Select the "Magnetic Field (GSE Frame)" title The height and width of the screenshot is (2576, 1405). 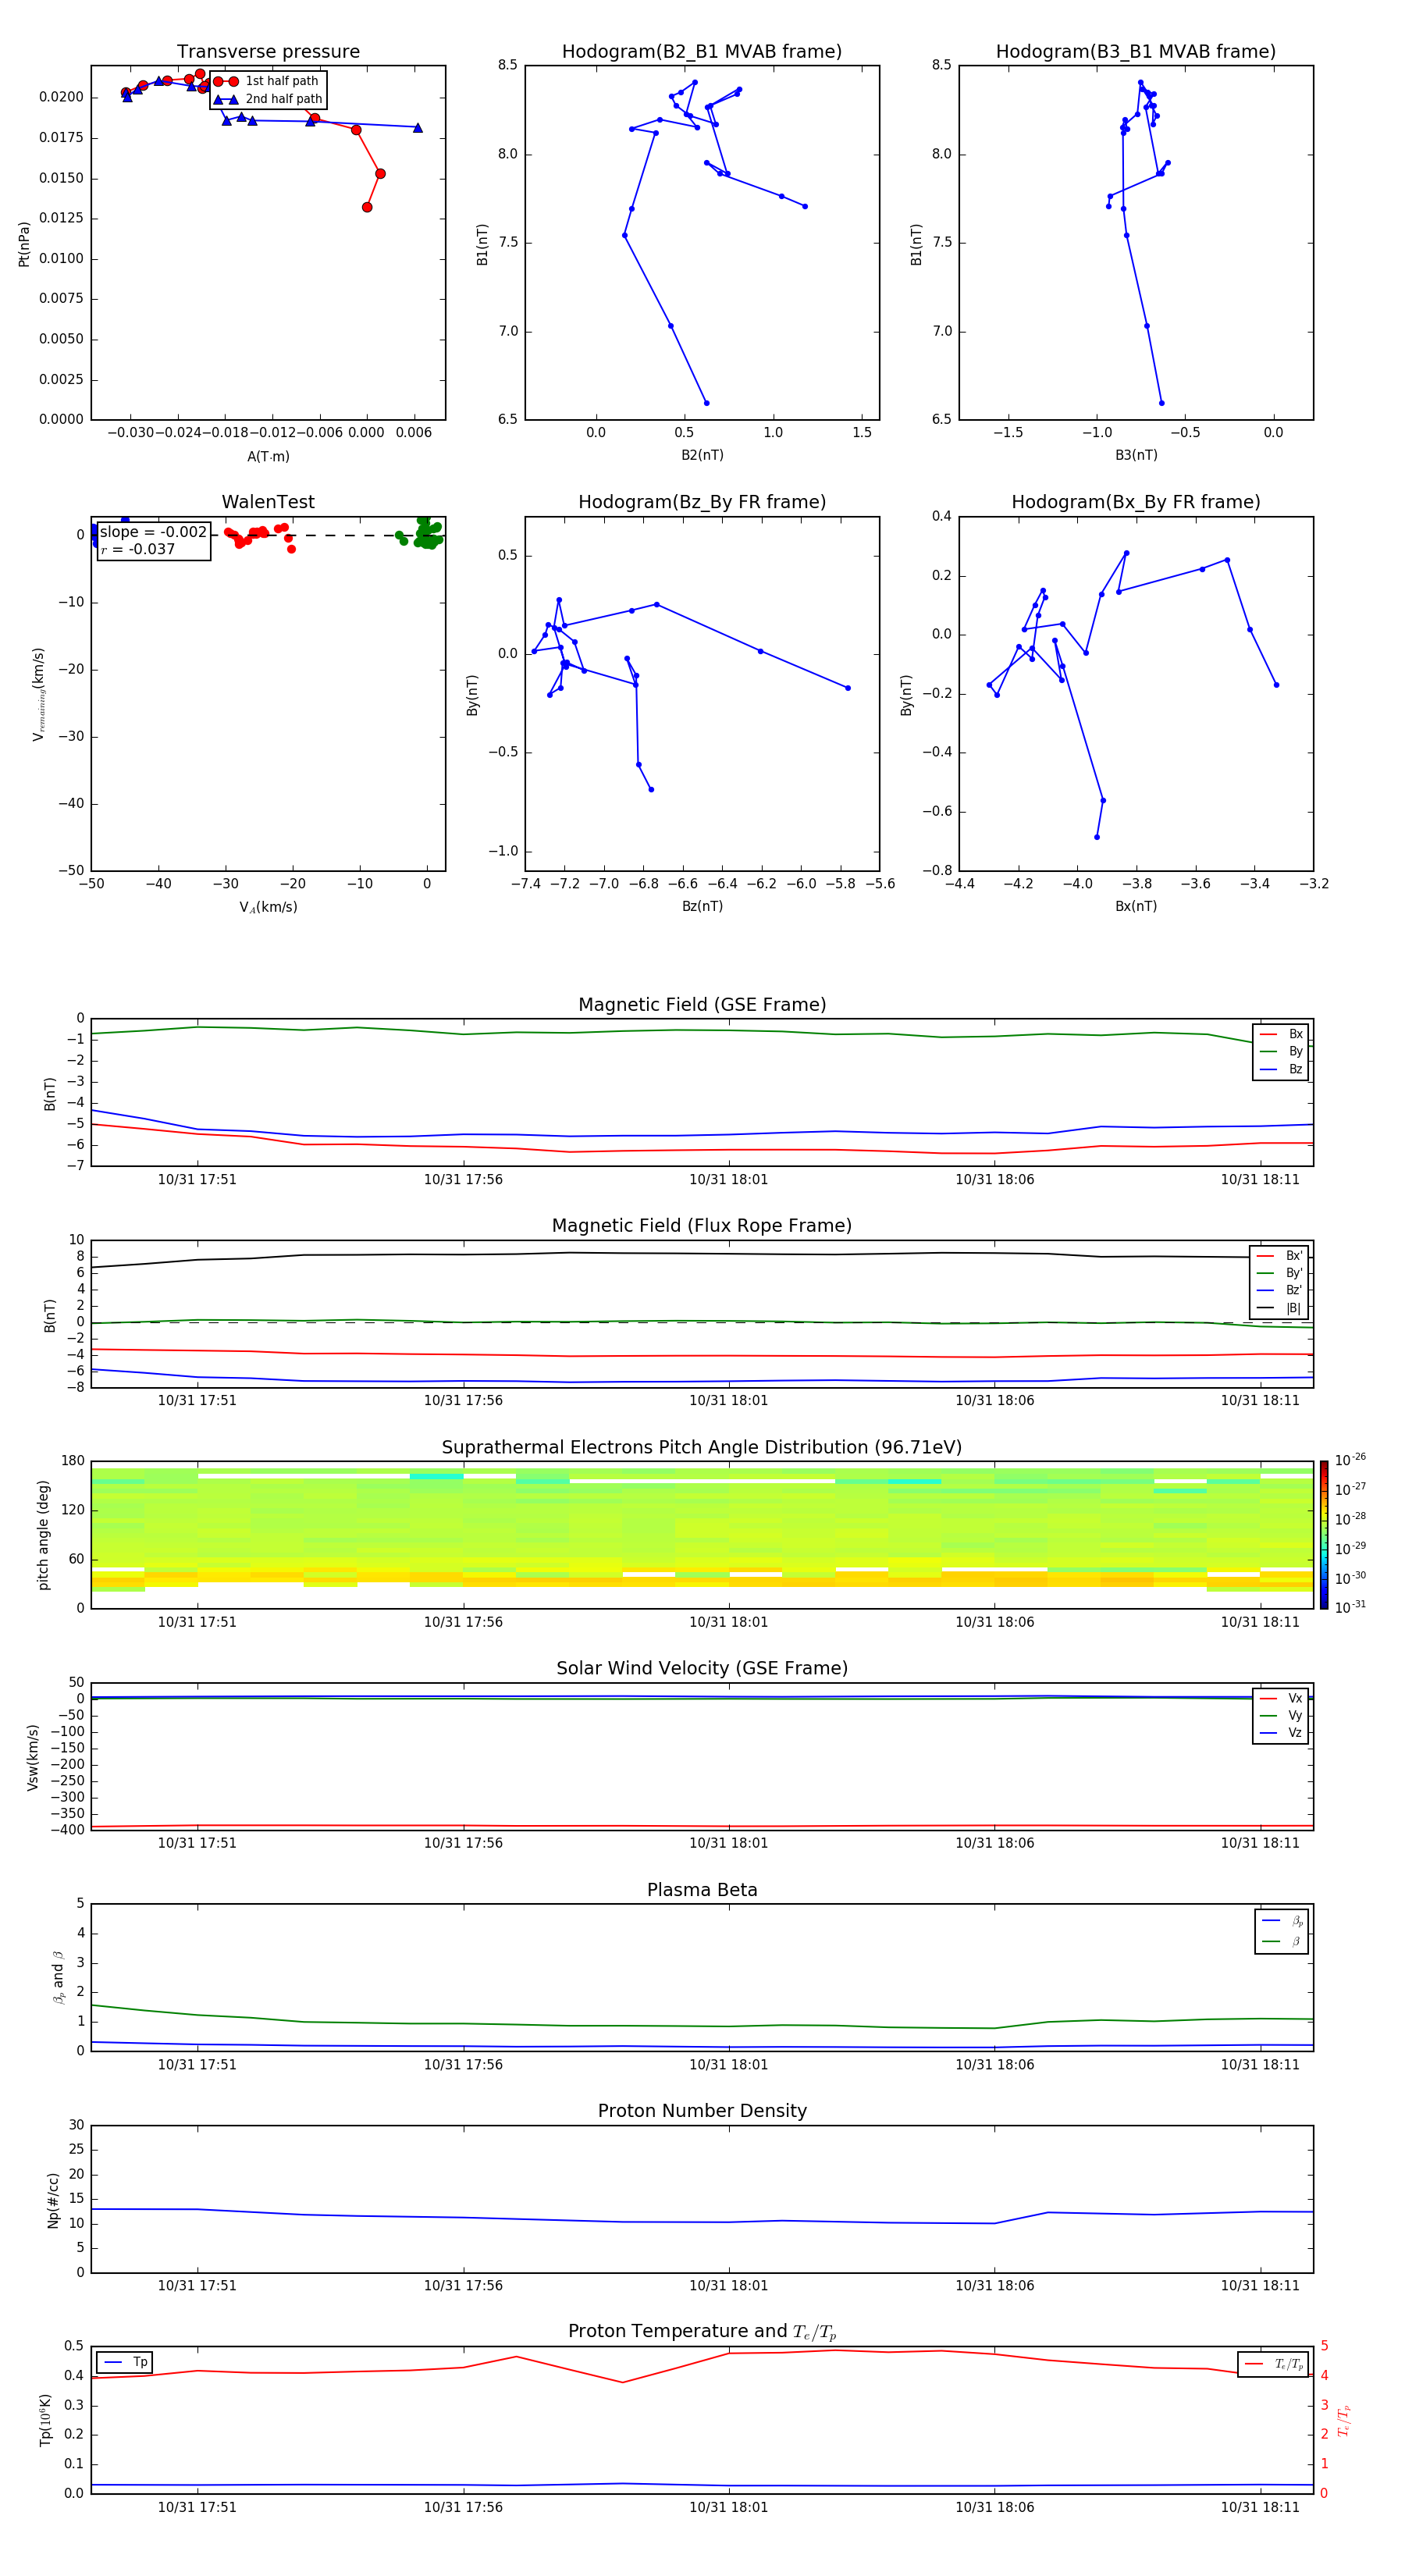(x=702, y=1005)
